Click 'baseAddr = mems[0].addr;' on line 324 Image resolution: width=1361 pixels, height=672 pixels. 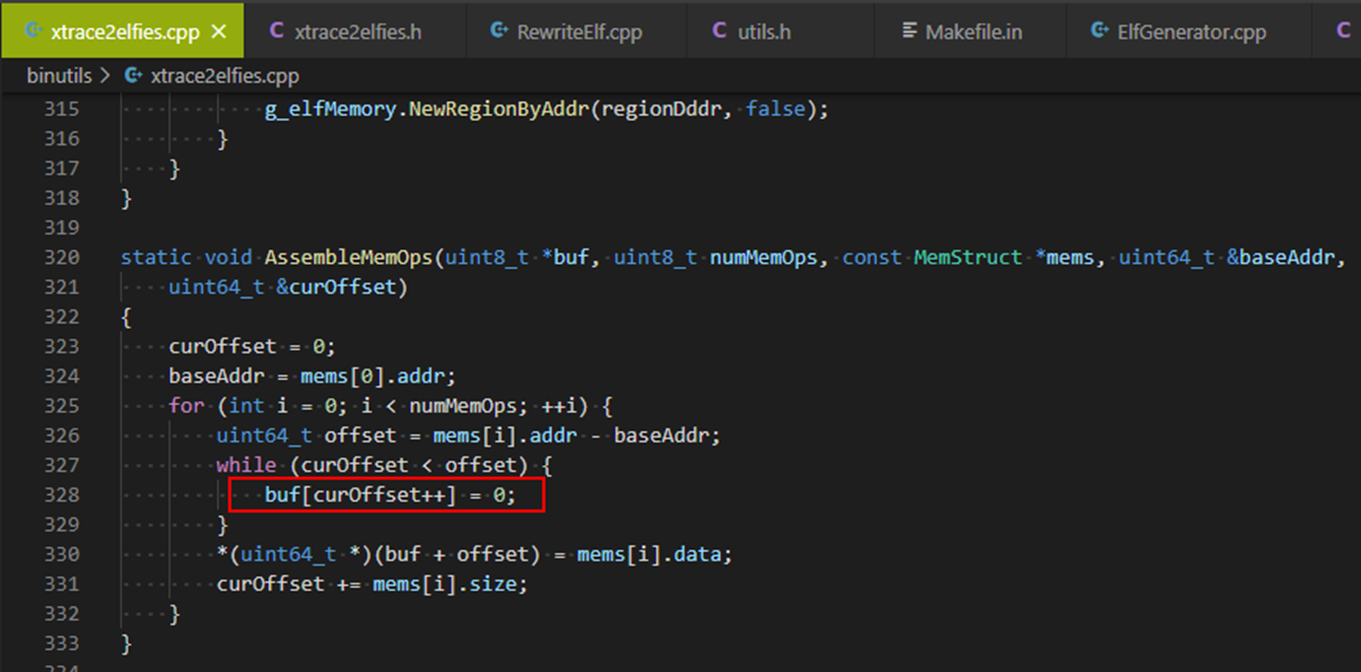coord(312,376)
